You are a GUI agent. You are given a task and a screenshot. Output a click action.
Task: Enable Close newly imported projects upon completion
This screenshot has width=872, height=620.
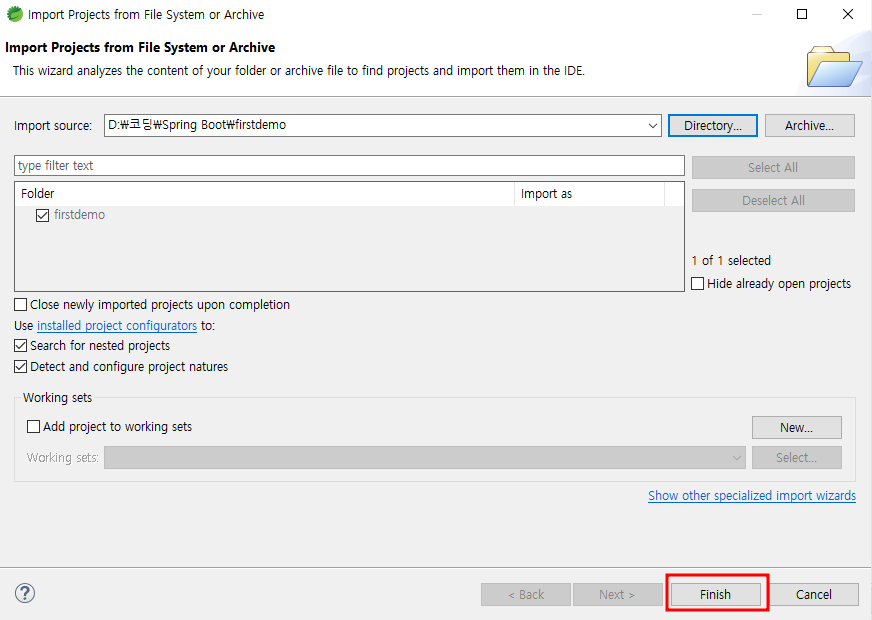pyautogui.click(x=21, y=305)
